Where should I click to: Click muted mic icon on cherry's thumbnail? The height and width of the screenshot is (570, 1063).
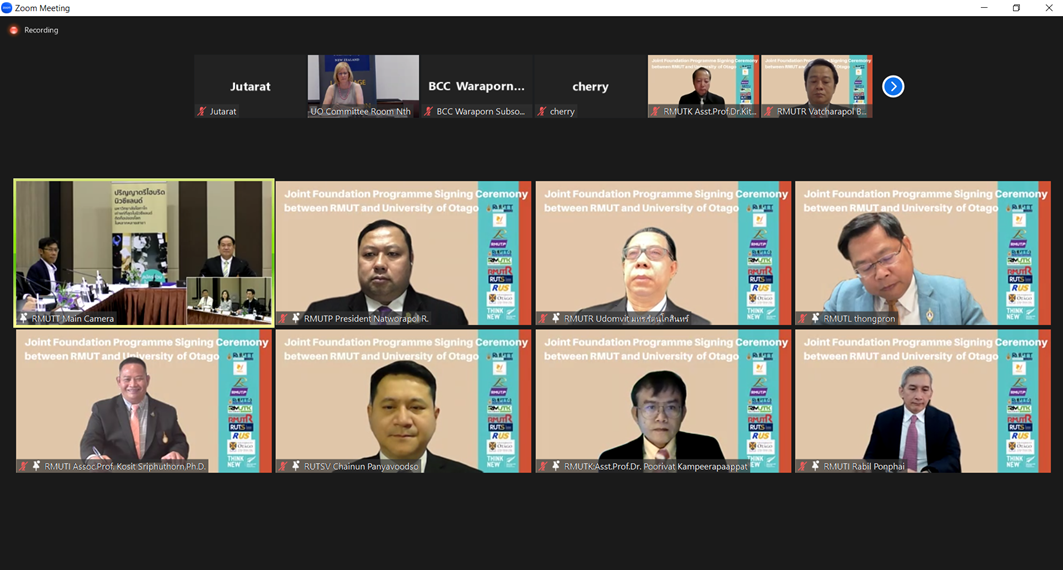542,111
